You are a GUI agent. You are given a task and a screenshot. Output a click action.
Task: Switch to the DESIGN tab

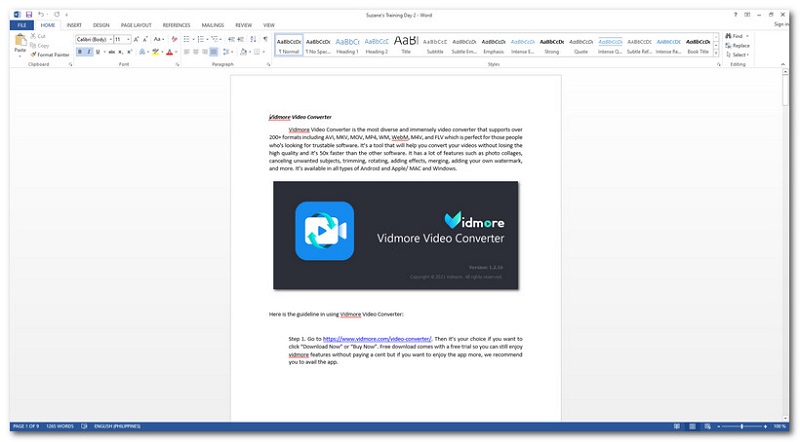(x=101, y=25)
